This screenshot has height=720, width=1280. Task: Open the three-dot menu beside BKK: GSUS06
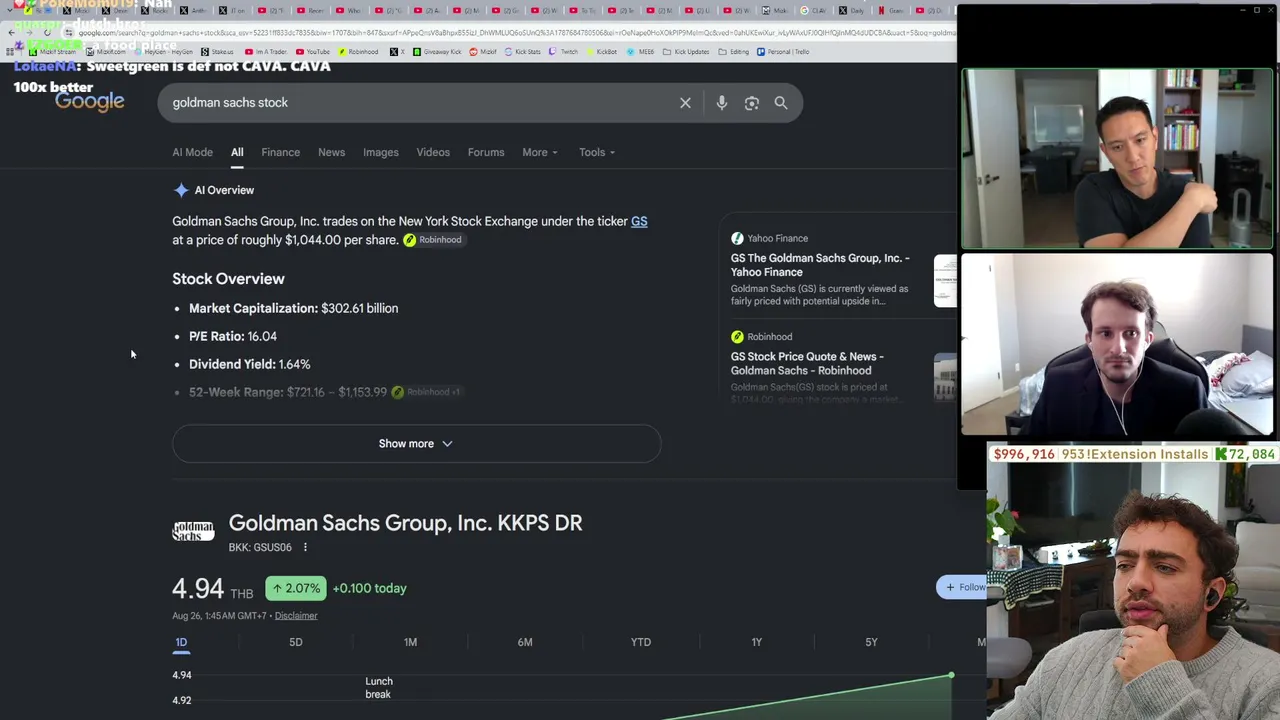click(305, 547)
